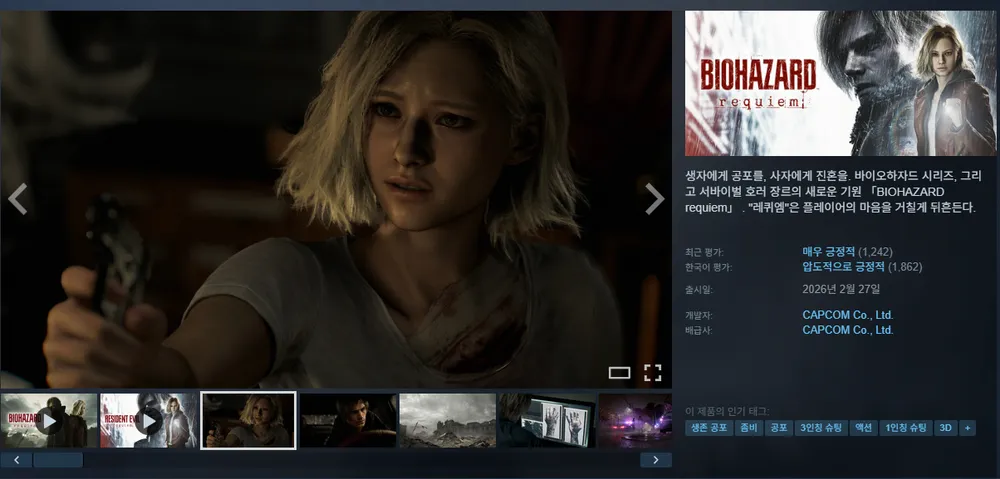The image size is (1000, 479).
Task: Select the '3D' tag
Action: tap(945, 428)
